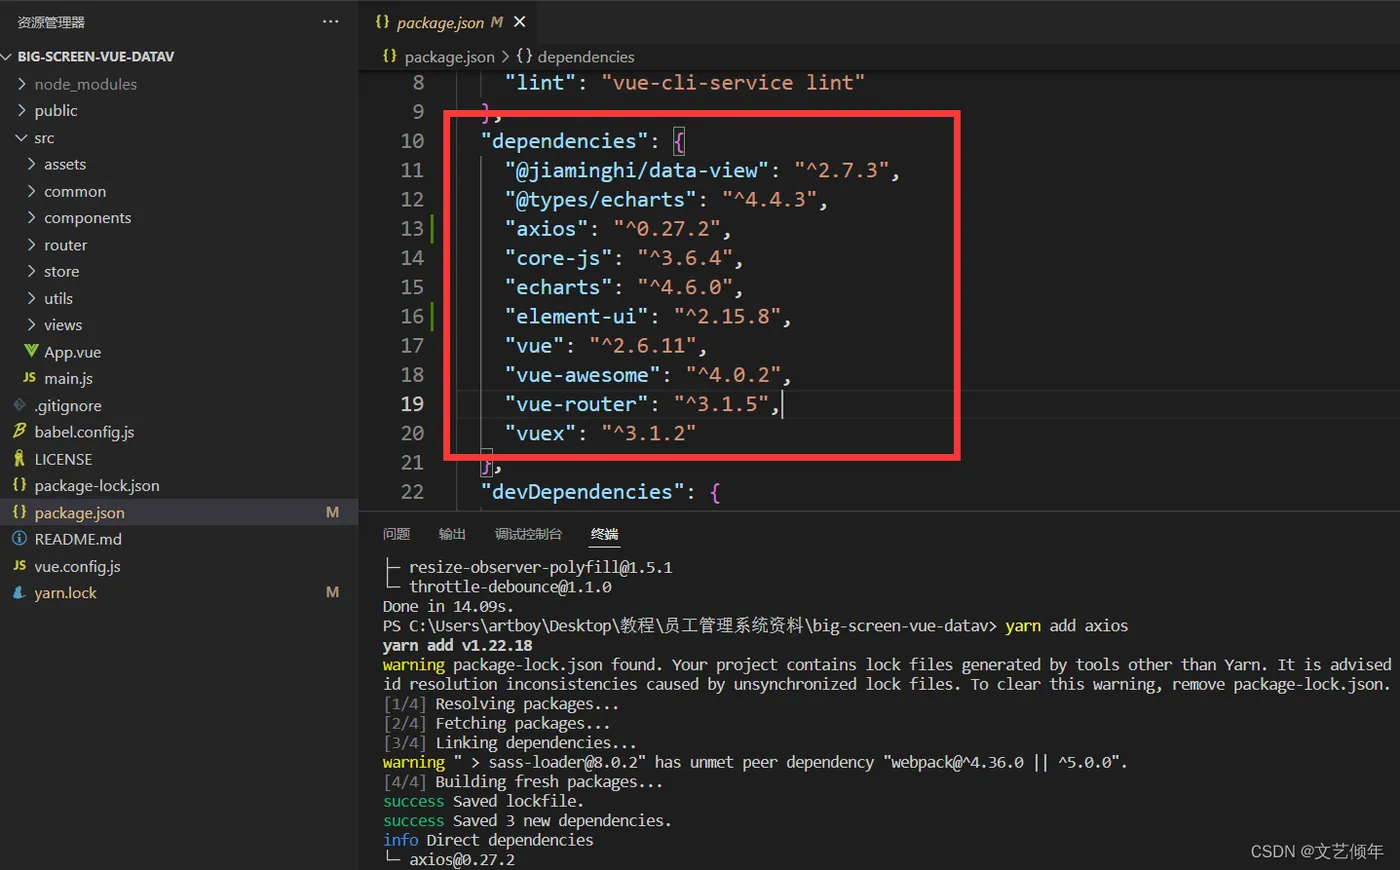
Task: Click the 资源管理器 explorer title
Action: 51,22
